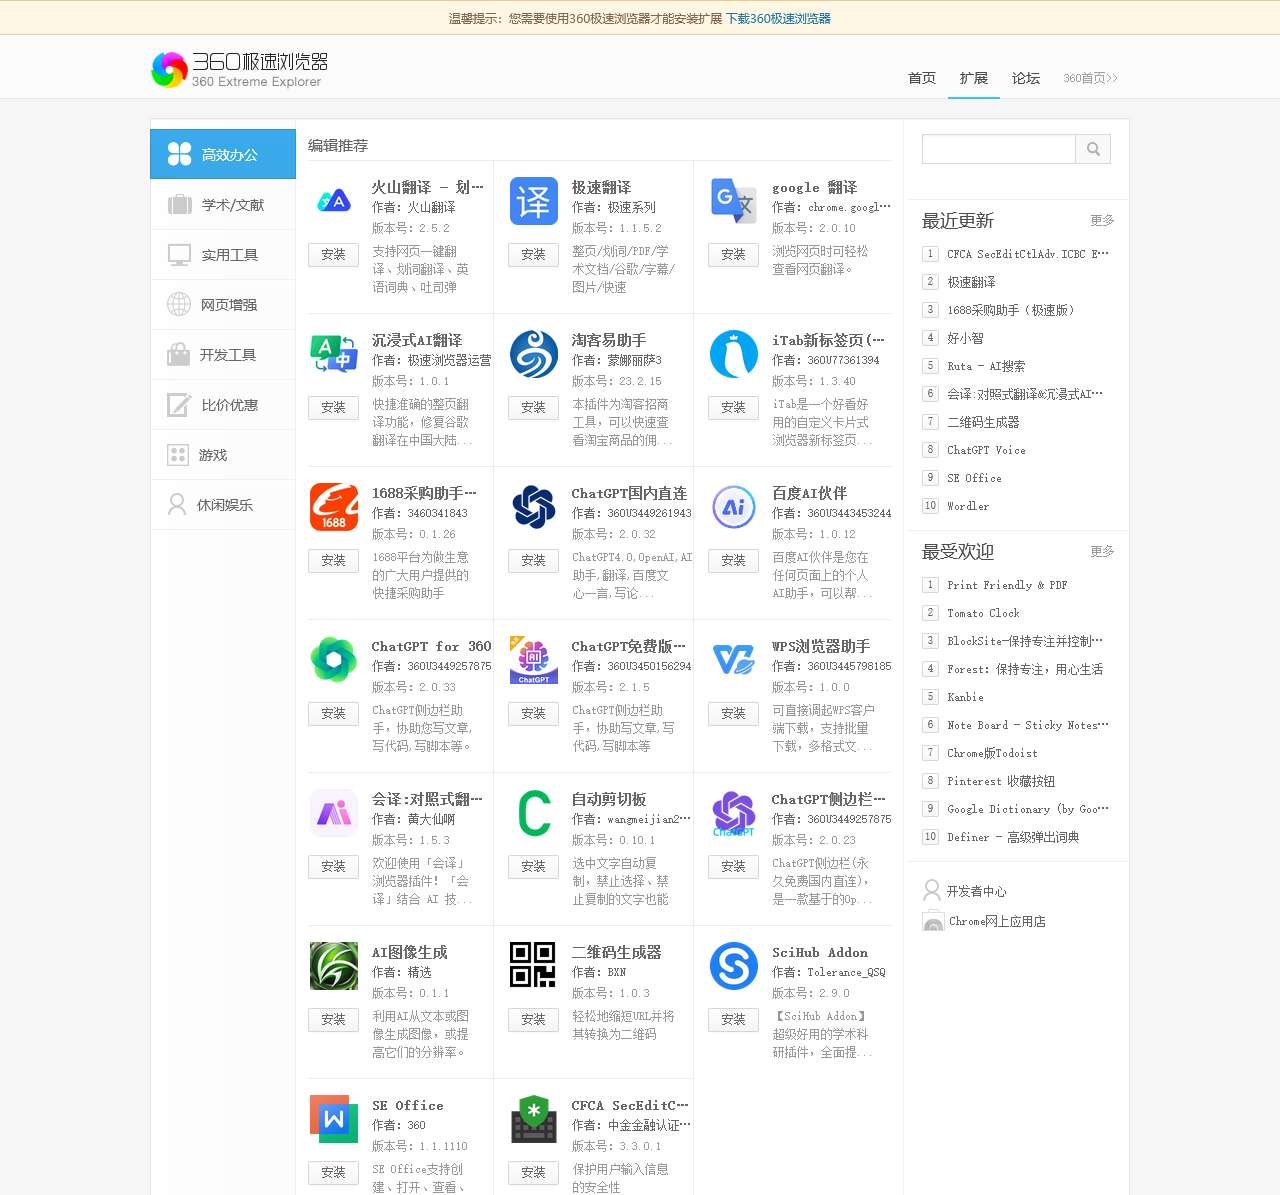The height and width of the screenshot is (1195, 1280).
Task: Open the AI图像生成 extension icon
Action: coord(334,966)
